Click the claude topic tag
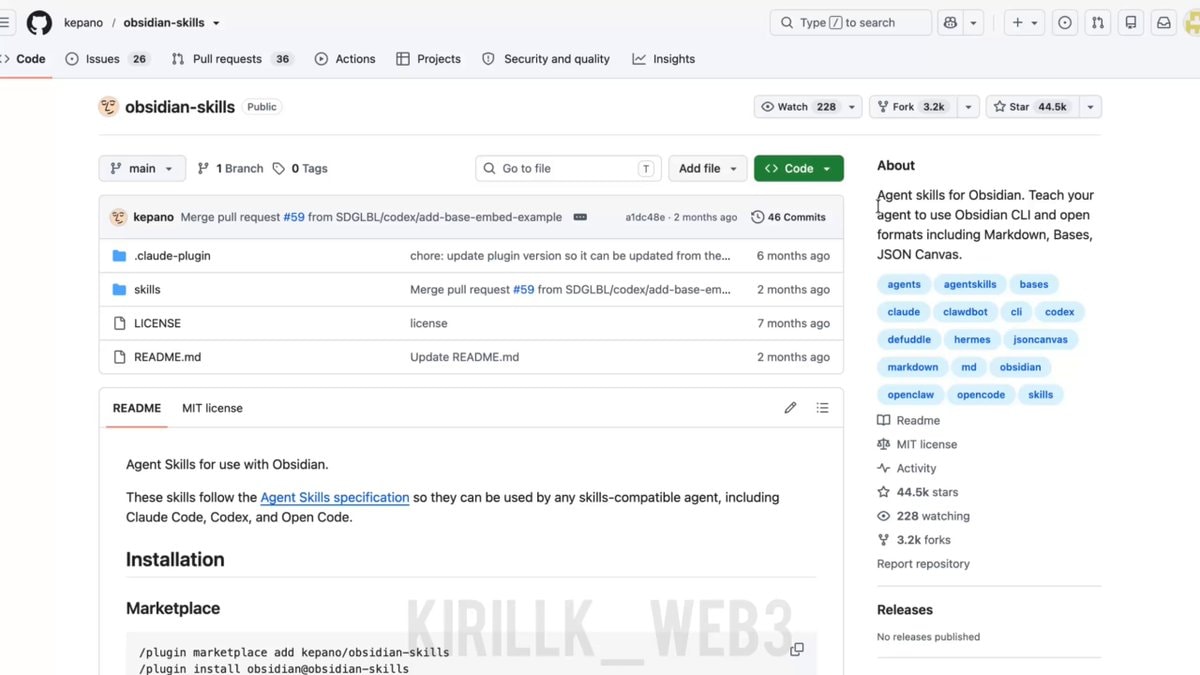This screenshot has height=675, width=1200. tap(904, 312)
